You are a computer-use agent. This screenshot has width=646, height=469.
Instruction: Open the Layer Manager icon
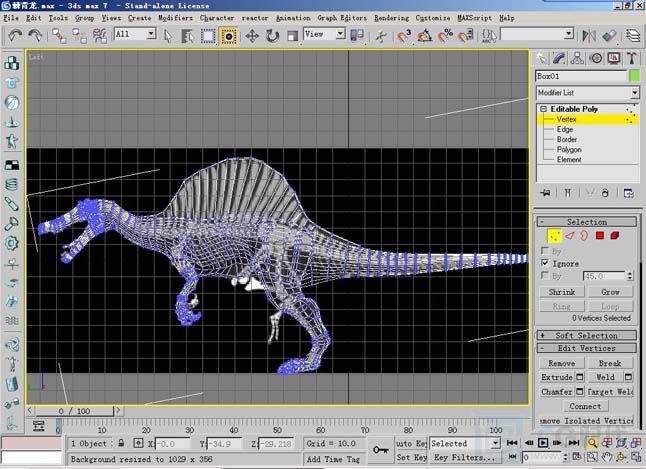633,36
